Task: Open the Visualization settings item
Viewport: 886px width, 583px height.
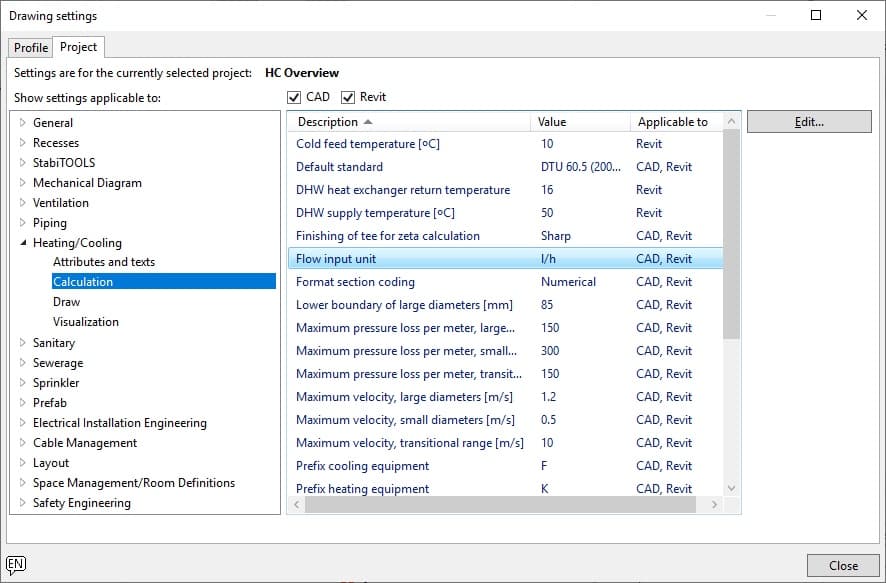Action: [x=86, y=322]
